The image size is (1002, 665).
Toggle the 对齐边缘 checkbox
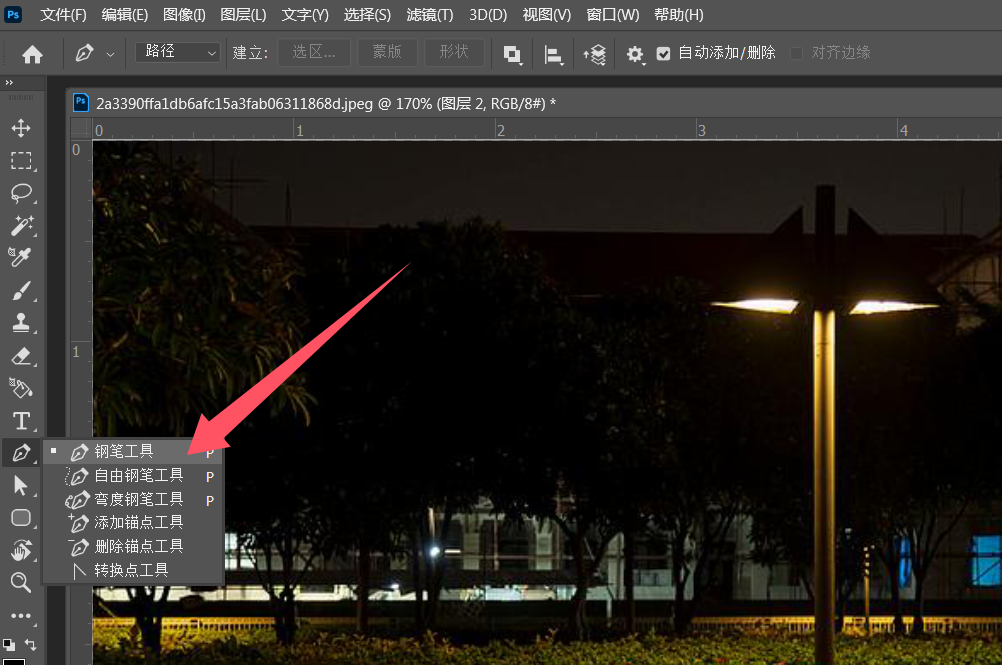point(796,53)
